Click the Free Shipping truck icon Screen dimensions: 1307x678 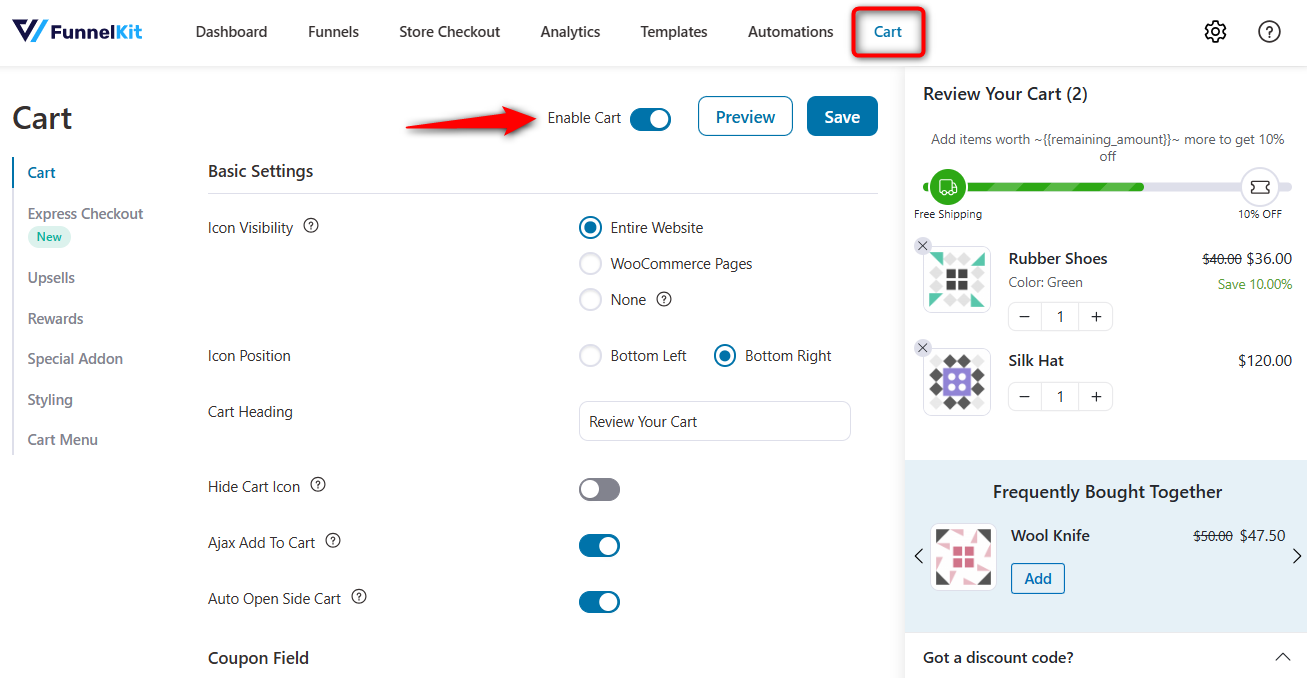947,187
